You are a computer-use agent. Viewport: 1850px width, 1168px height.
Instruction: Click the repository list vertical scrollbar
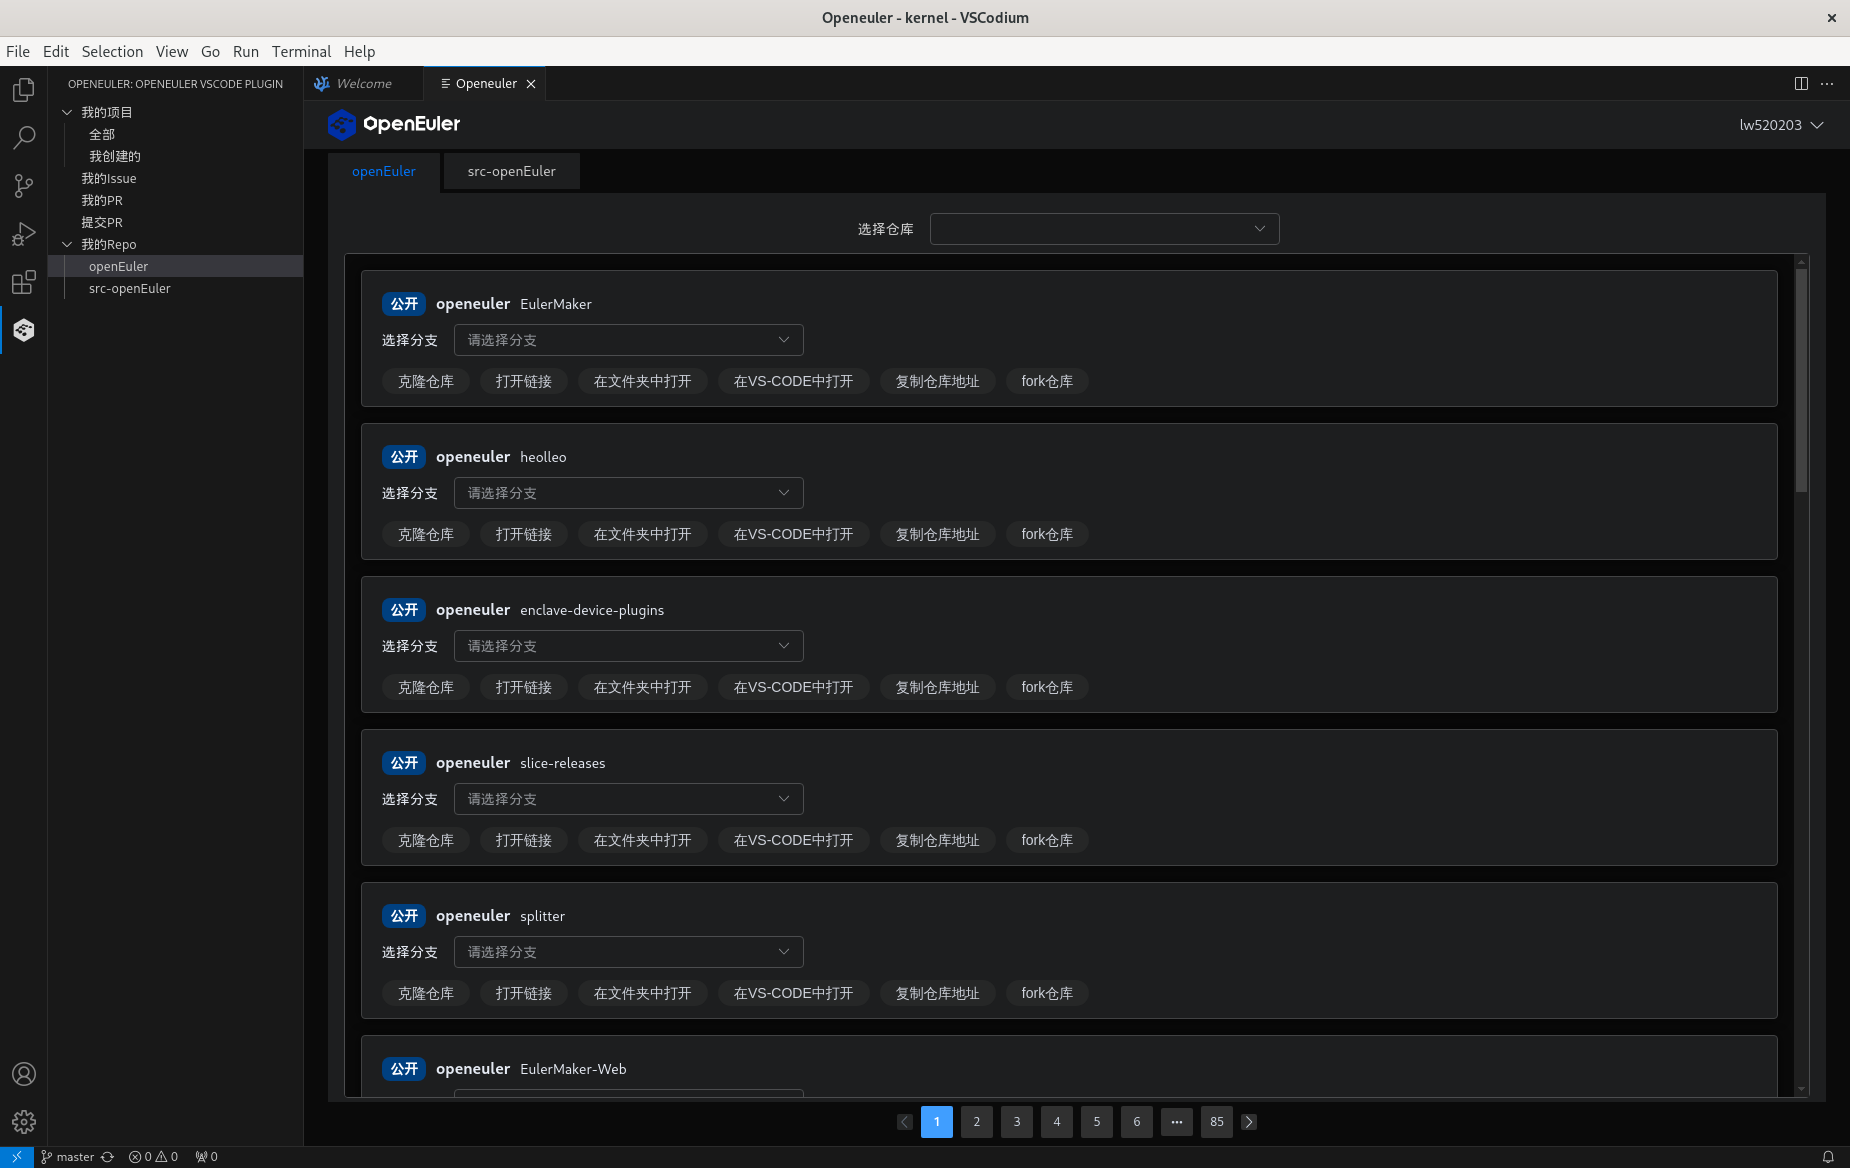(1801, 380)
